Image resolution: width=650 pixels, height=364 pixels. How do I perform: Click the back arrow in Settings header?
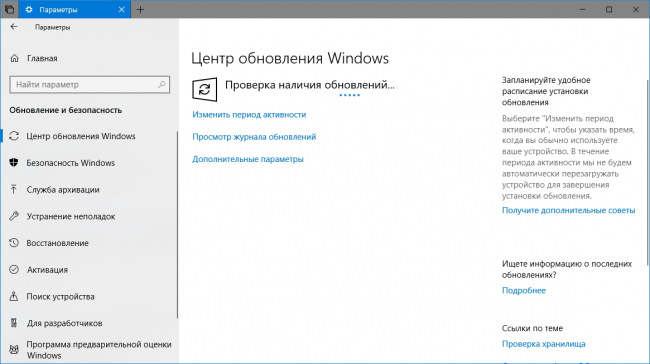[14, 27]
